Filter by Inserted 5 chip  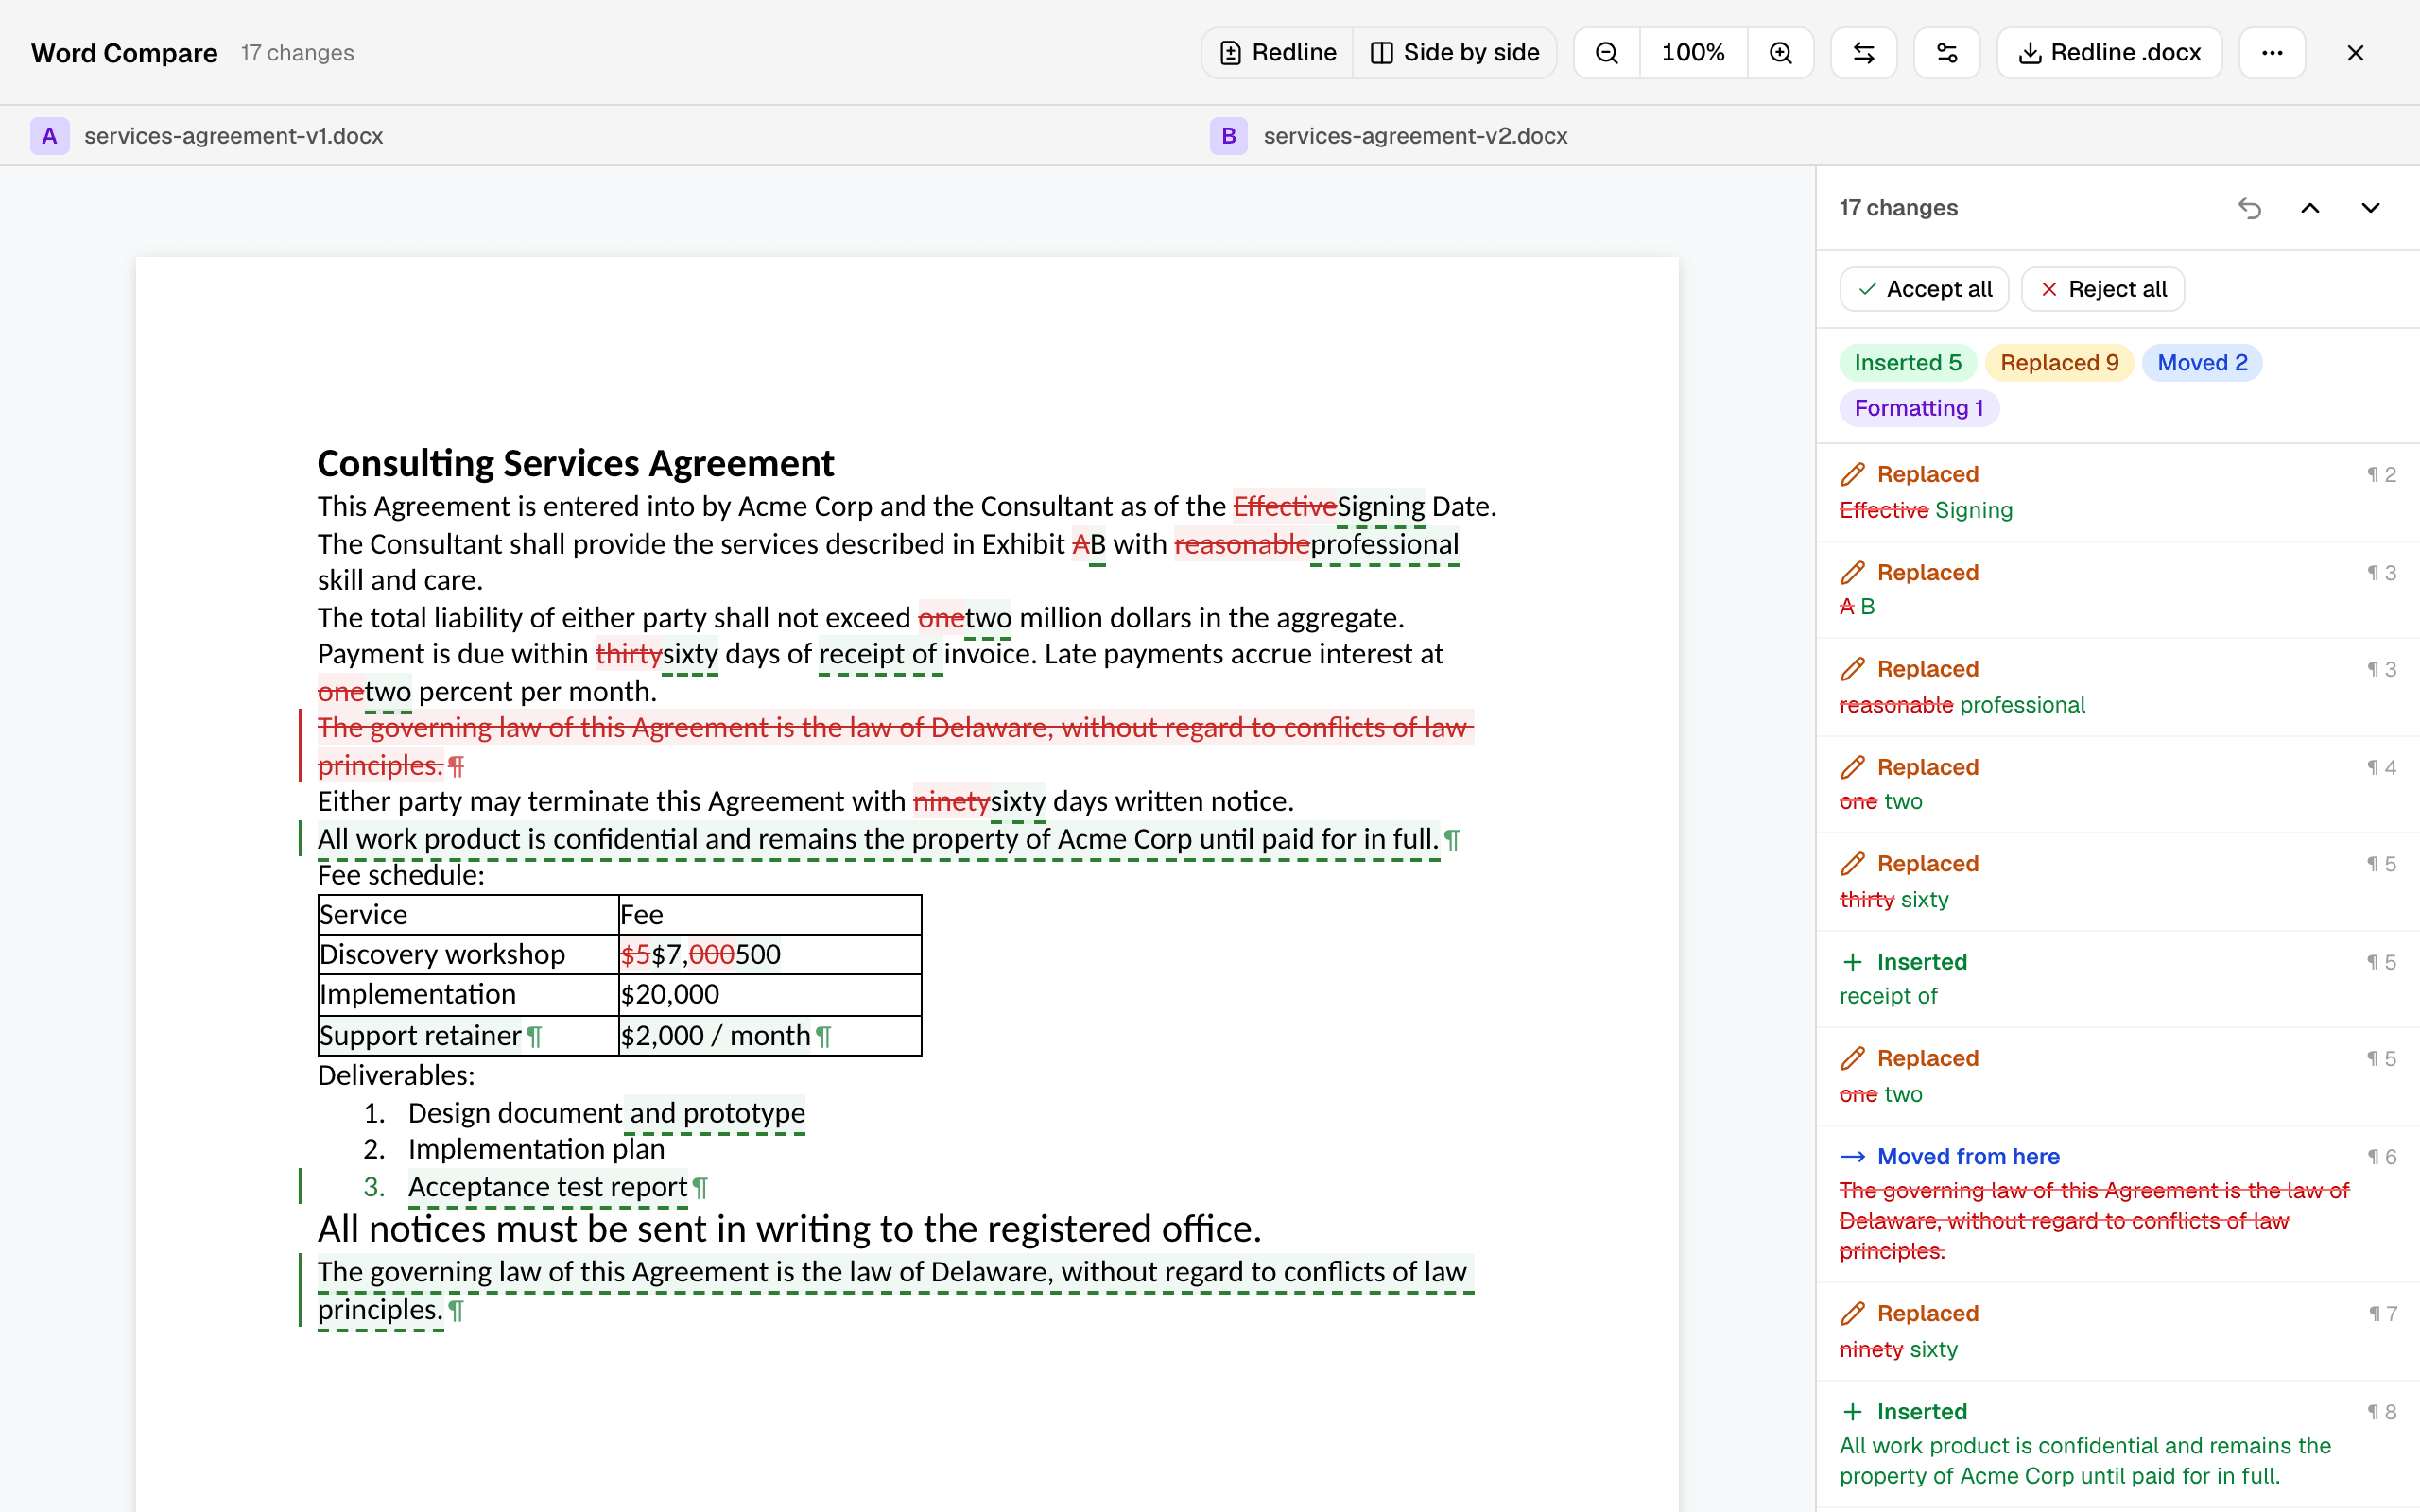[x=1907, y=363]
